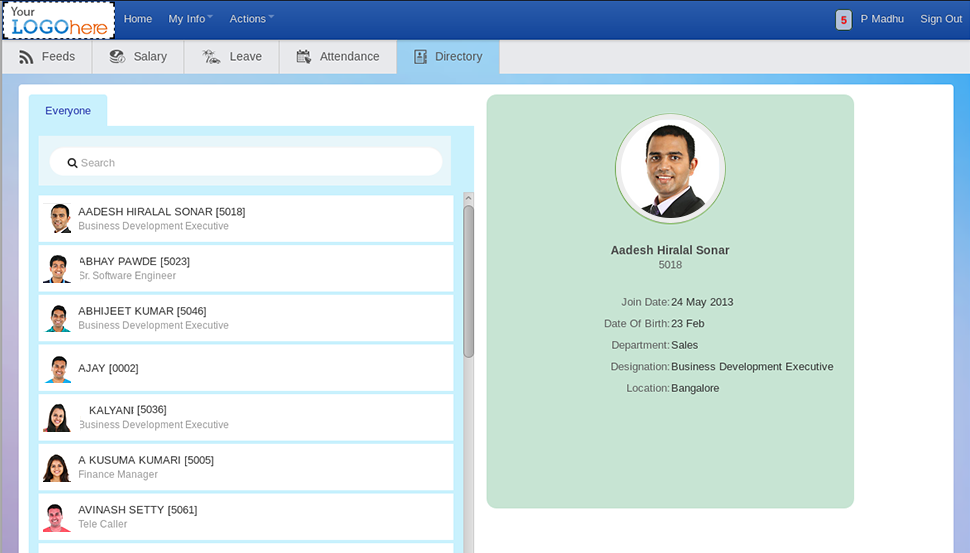Click the Leave palm tree icon
This screenshot has width=970, height=553.
click(211, 57)
